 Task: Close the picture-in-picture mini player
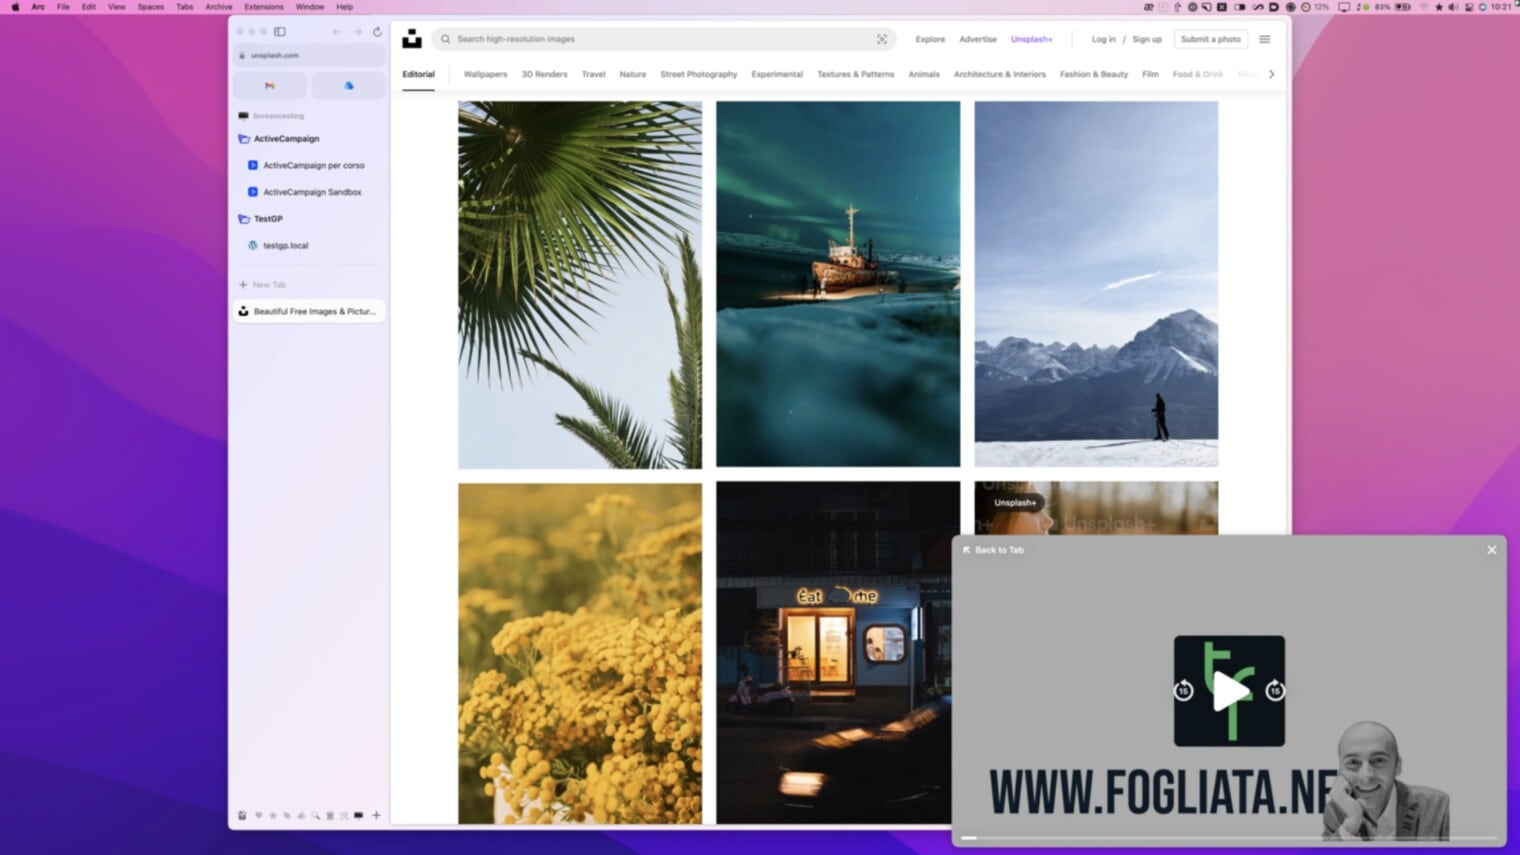[x=1491, y=550]
